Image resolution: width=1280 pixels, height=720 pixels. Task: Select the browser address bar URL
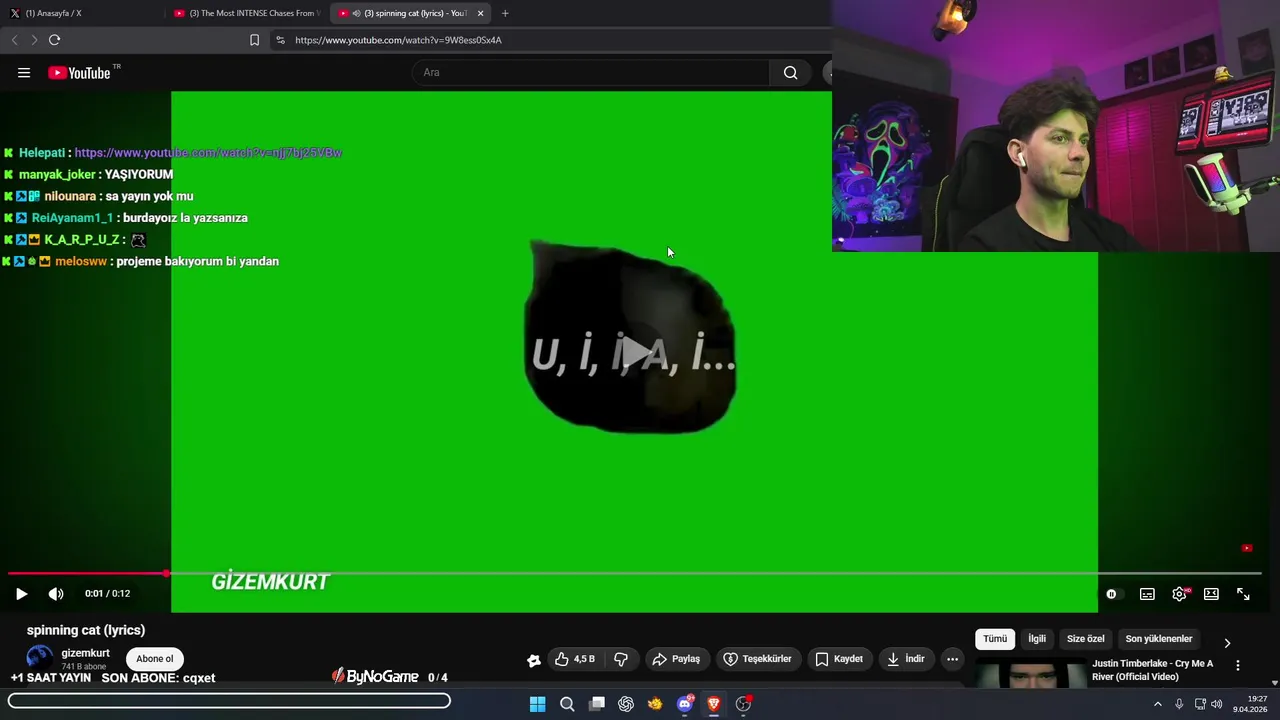pyautogui.click(x=398, y=40)
